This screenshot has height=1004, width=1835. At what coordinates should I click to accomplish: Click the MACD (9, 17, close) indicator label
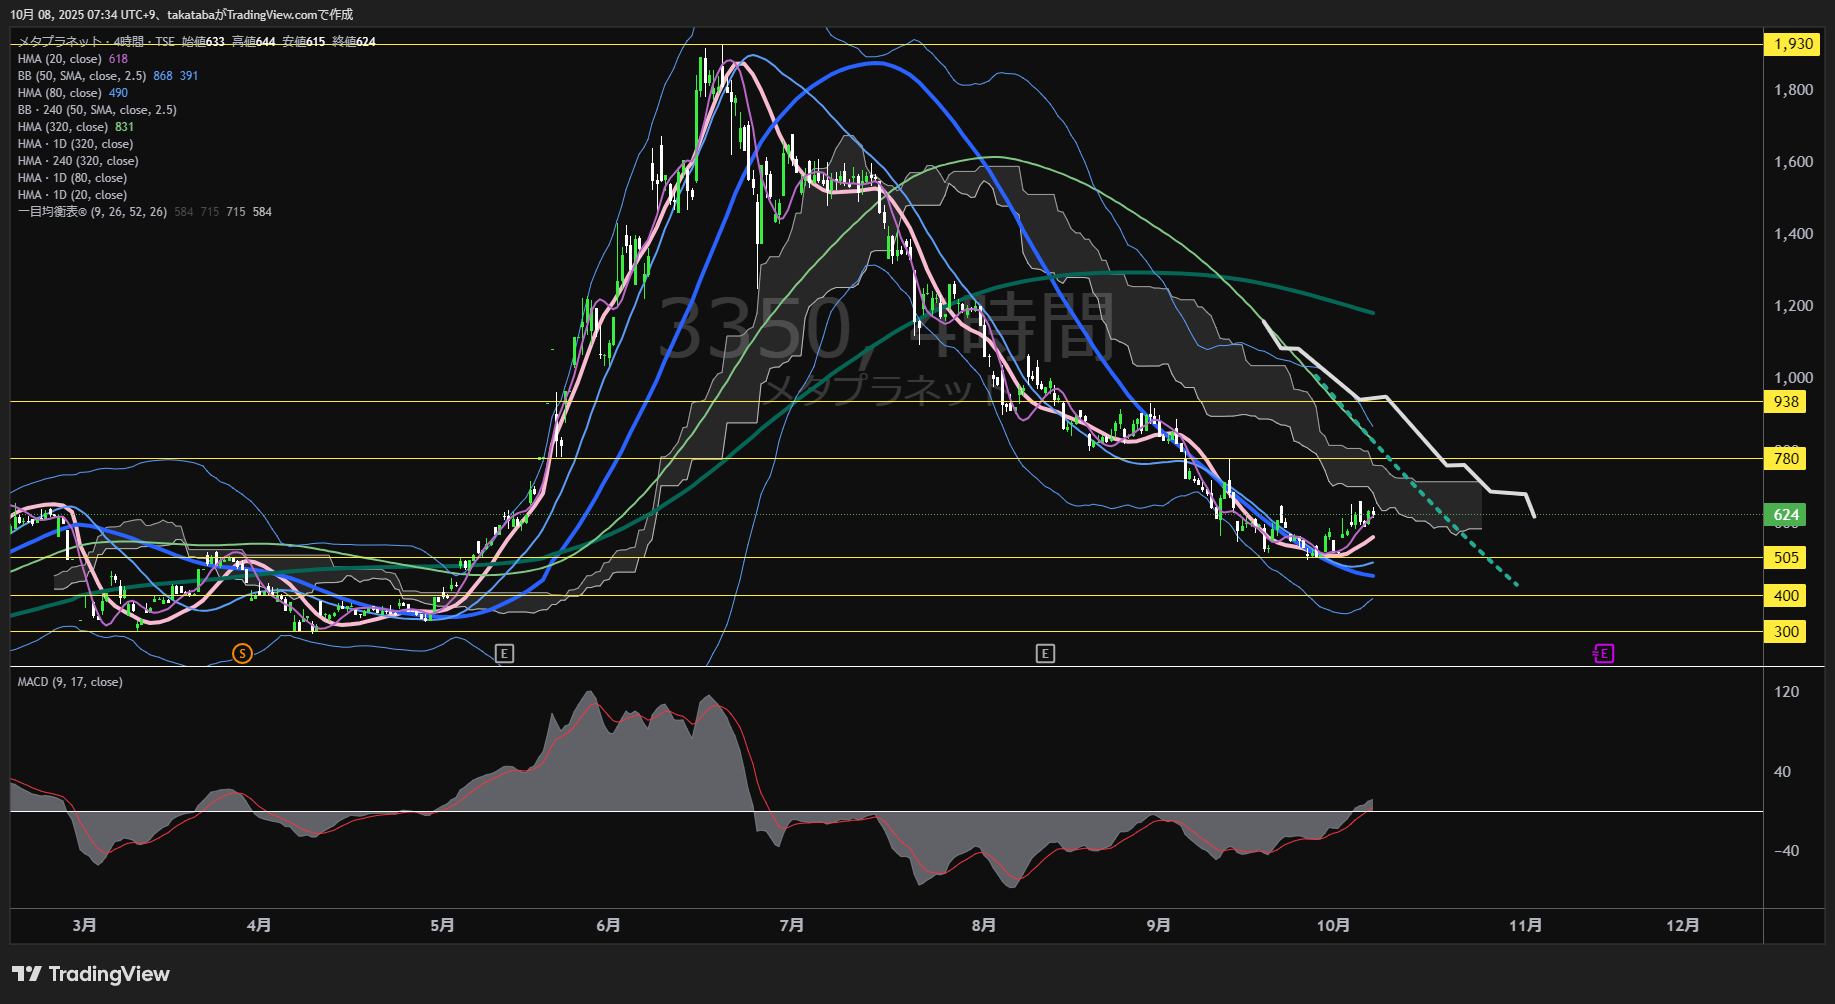[70, 682]
